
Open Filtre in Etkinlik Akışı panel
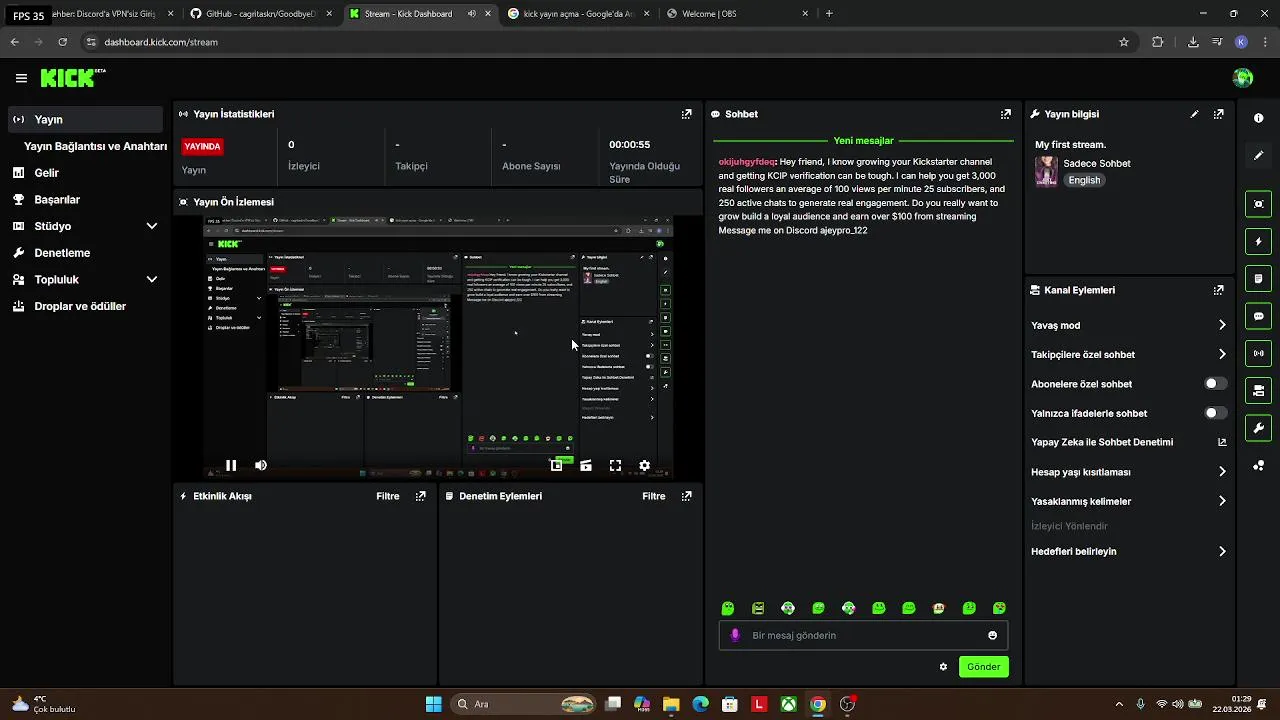pyautogui.click(x=388, y=496)
